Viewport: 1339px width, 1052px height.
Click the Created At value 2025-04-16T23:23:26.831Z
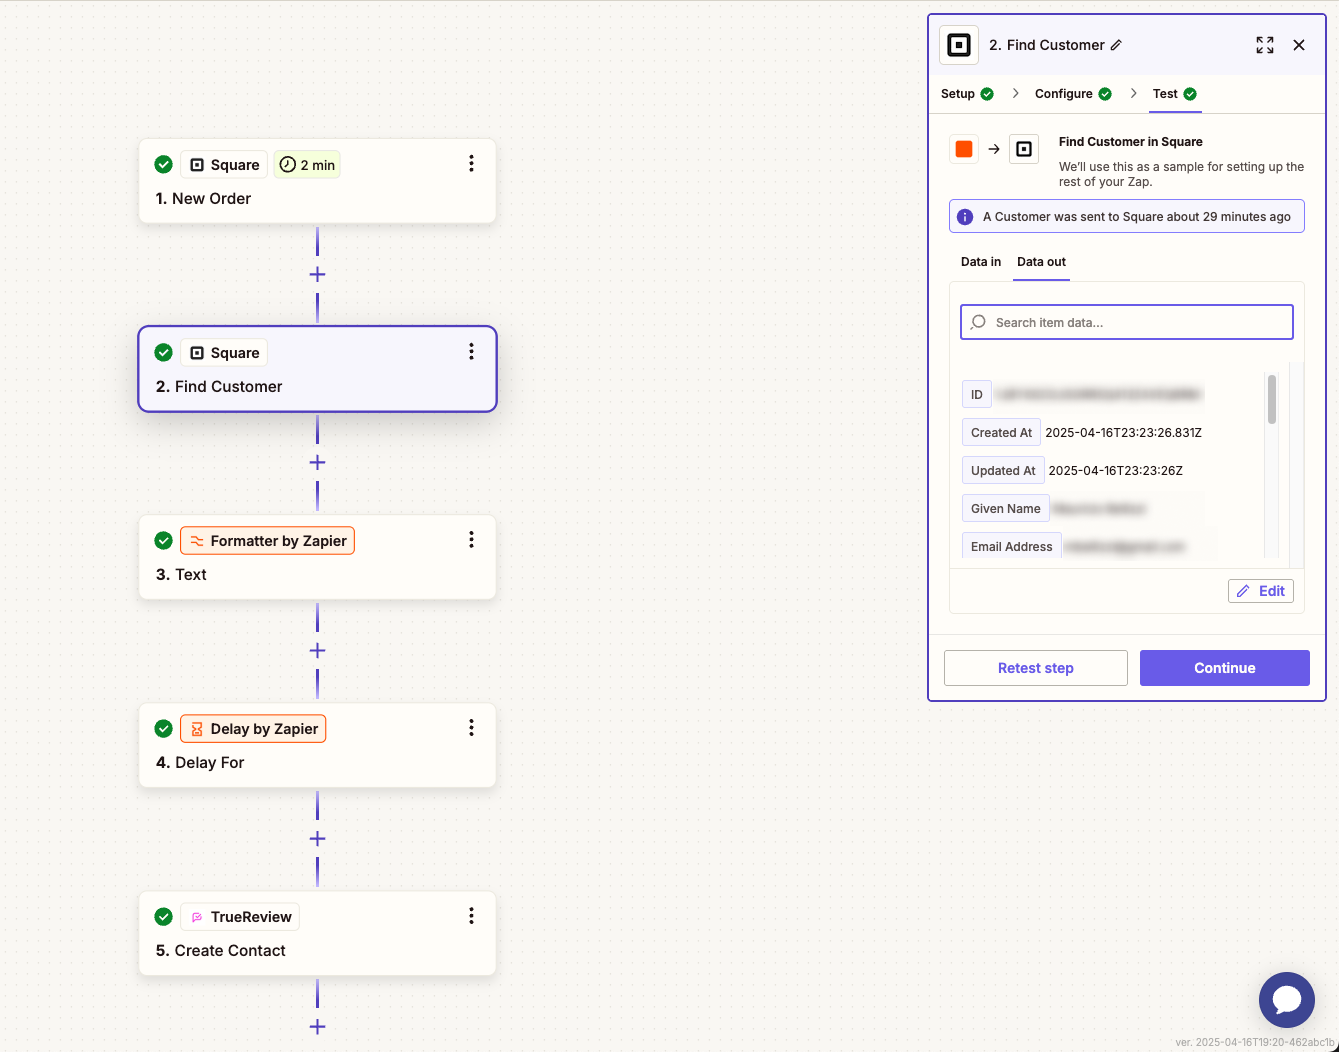pyautogui.click(x=1123, y=433)
